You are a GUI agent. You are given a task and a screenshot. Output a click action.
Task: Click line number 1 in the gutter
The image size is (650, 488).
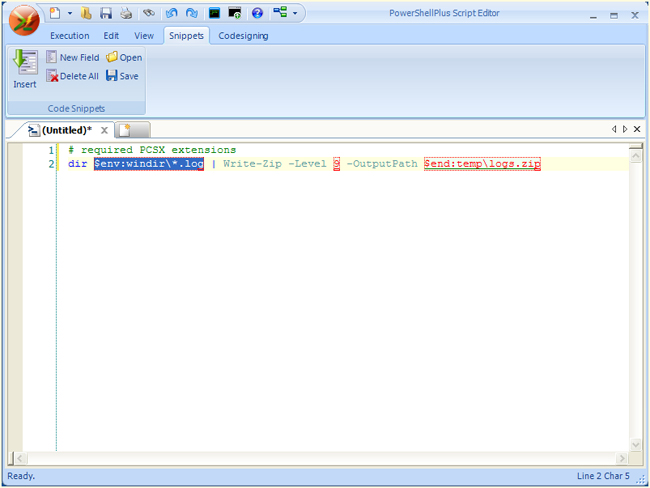click(x=51, y=150)
